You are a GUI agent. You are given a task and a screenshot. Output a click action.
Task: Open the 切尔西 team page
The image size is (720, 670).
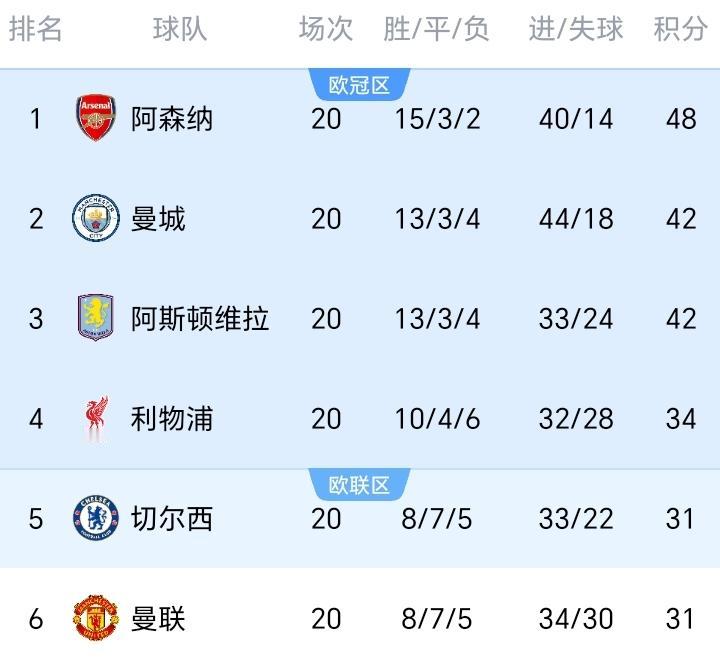click(172, 519)
